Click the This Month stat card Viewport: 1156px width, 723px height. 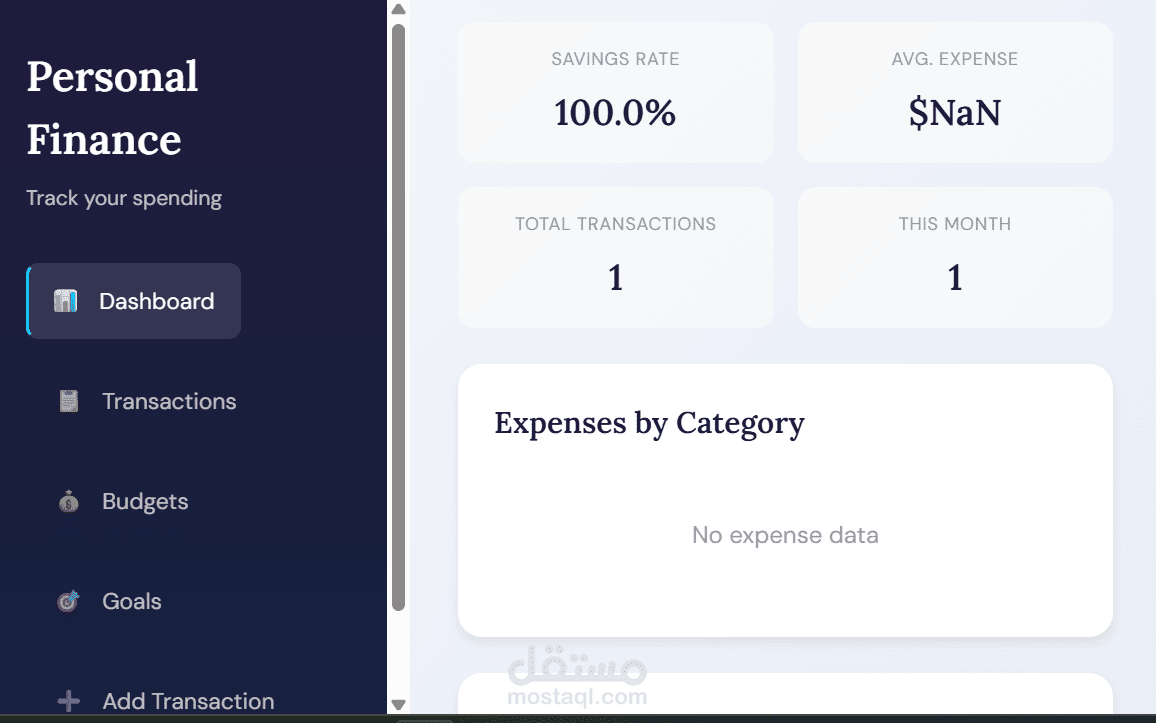tap(954, 257)
